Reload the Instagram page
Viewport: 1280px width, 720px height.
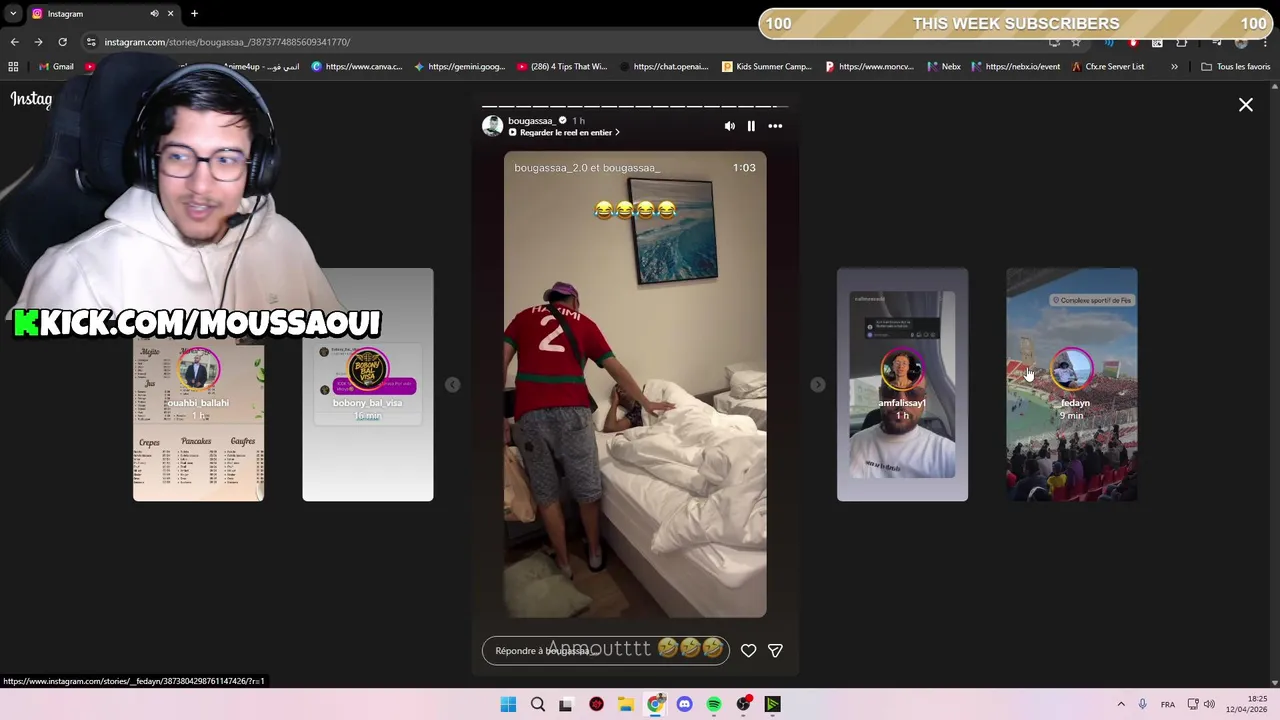tap(62, 42)
